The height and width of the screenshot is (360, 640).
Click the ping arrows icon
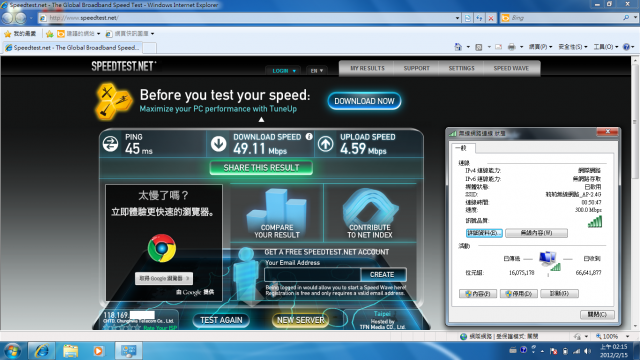tap(110, 144)
